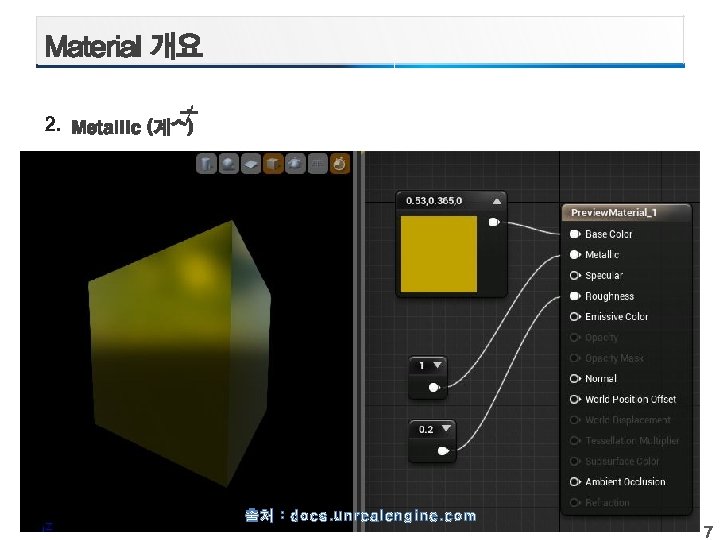Select the constant node value 1
720x540 pixels.
(422, 366)
